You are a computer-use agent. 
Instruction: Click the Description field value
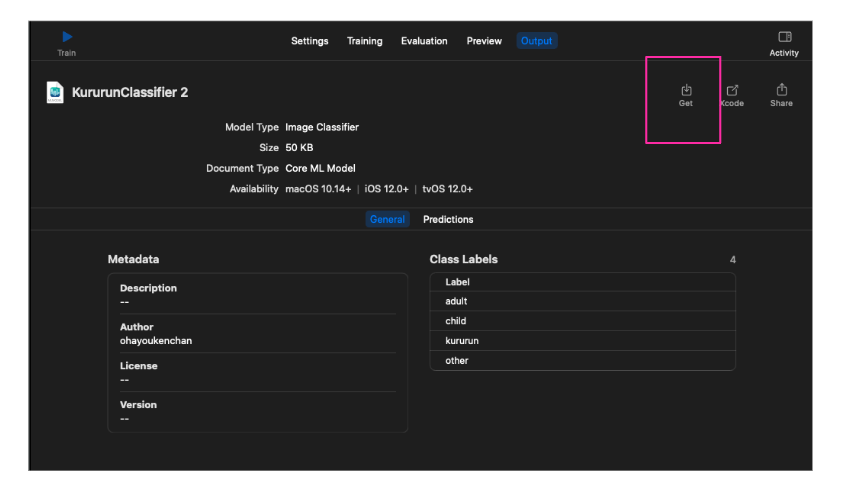click(x=124, y=302)
